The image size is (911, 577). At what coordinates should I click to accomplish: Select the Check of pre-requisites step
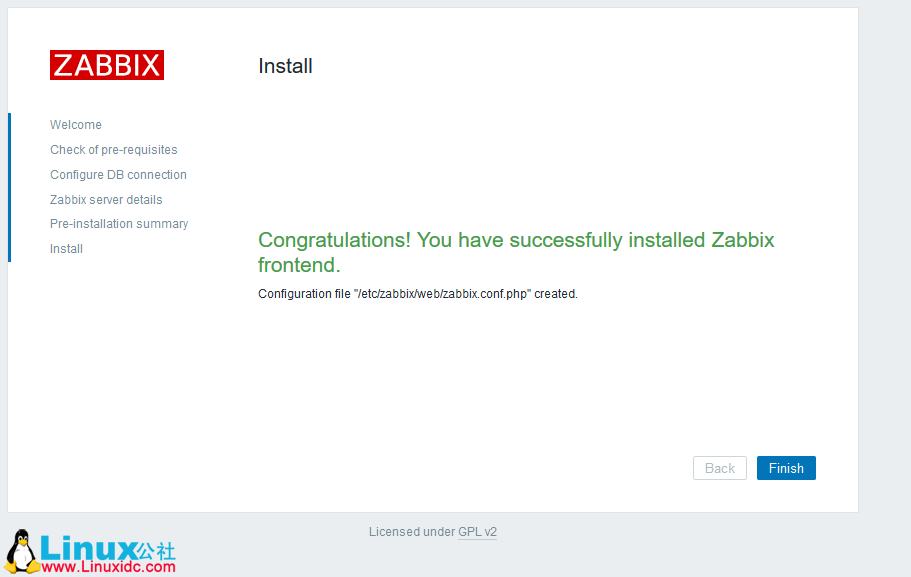tap(113, 149)
